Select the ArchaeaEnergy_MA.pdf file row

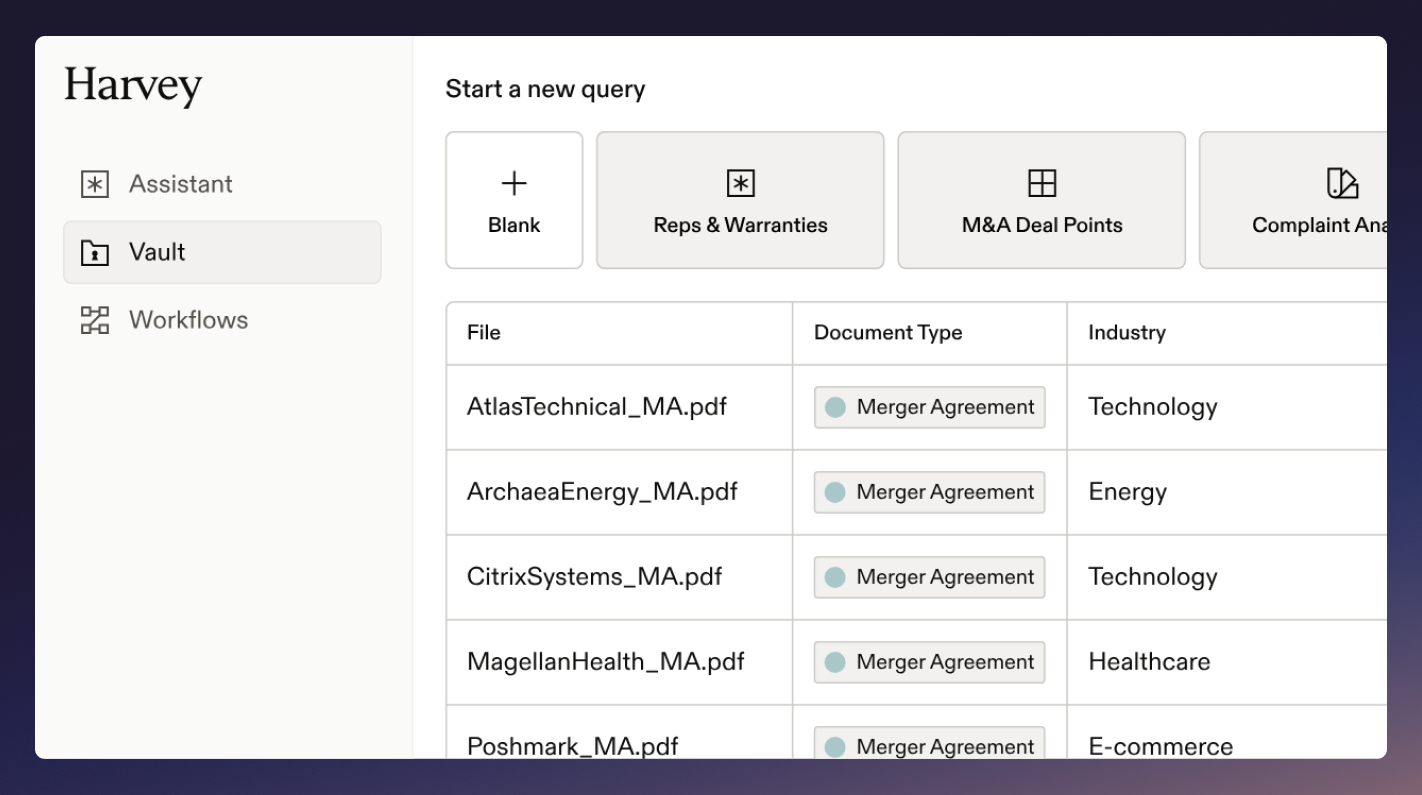pos(602,491)
